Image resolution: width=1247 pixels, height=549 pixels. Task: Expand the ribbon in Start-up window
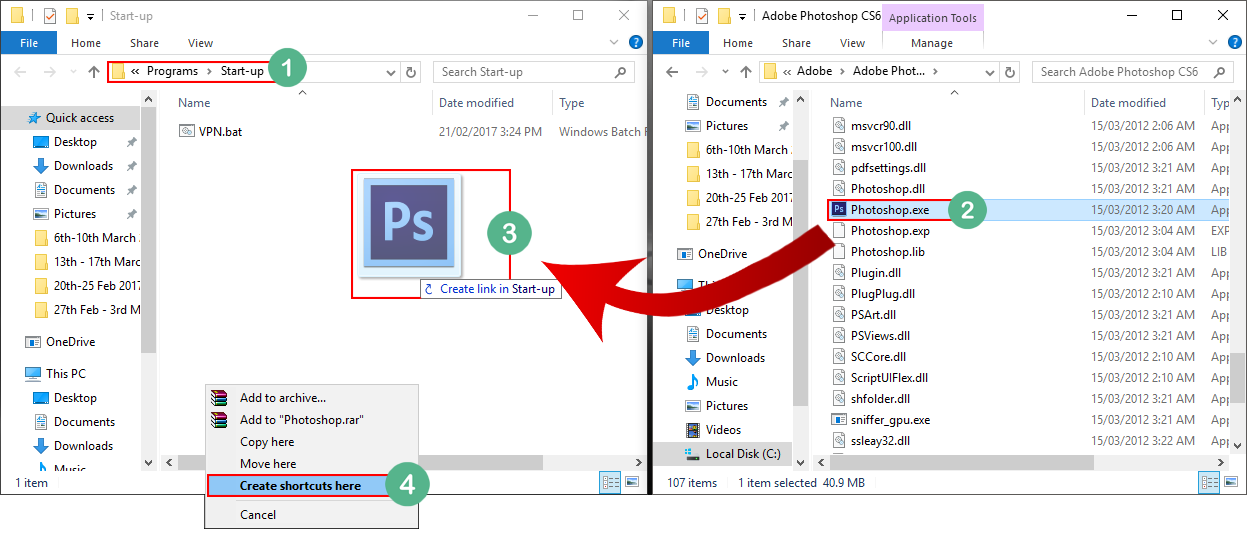[x=616, y=43]
